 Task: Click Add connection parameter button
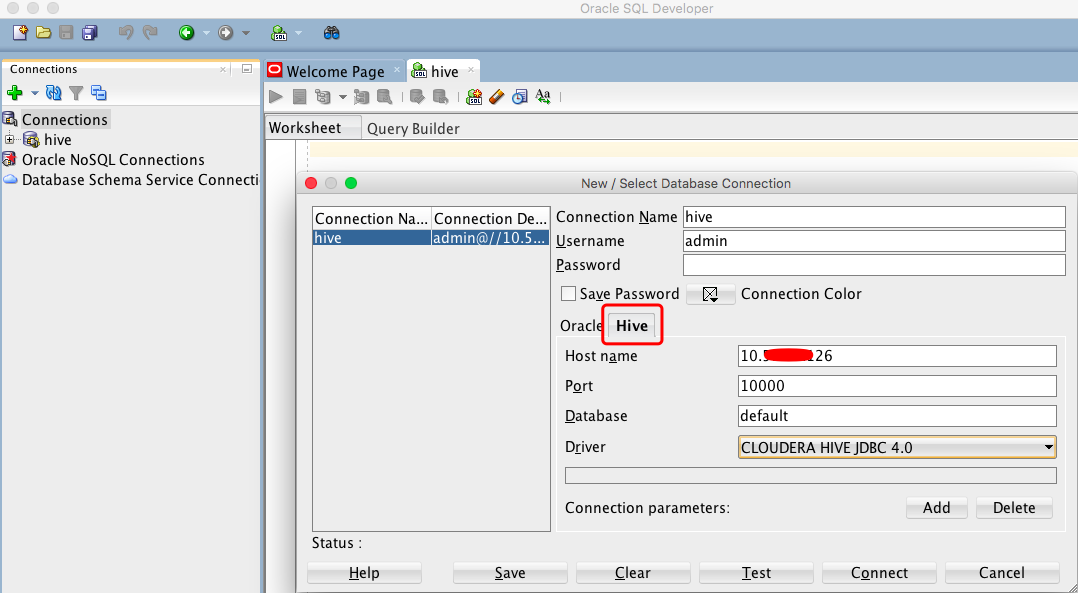tap(936, 508)
